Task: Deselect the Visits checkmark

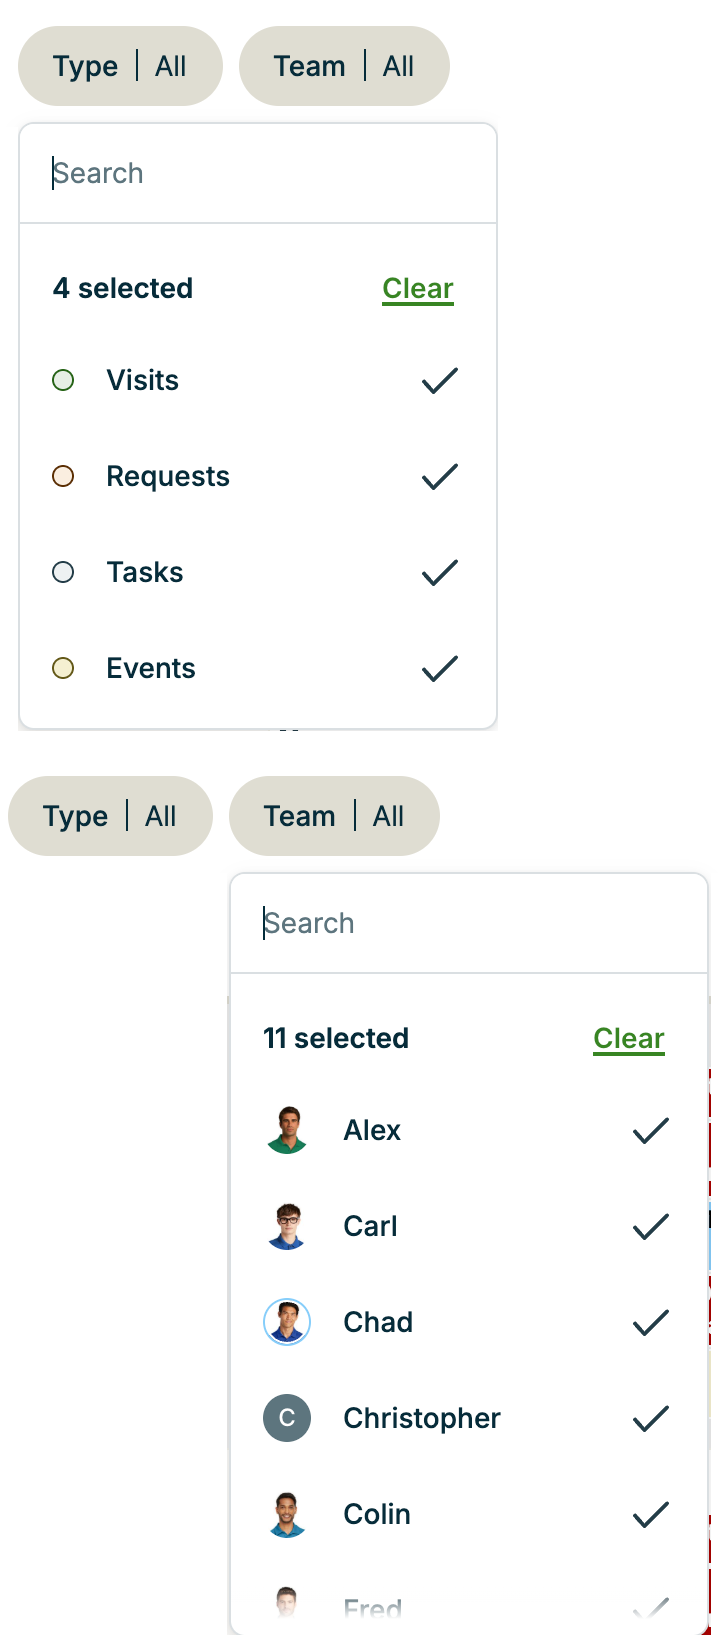Action: click(x=439, y=380)
